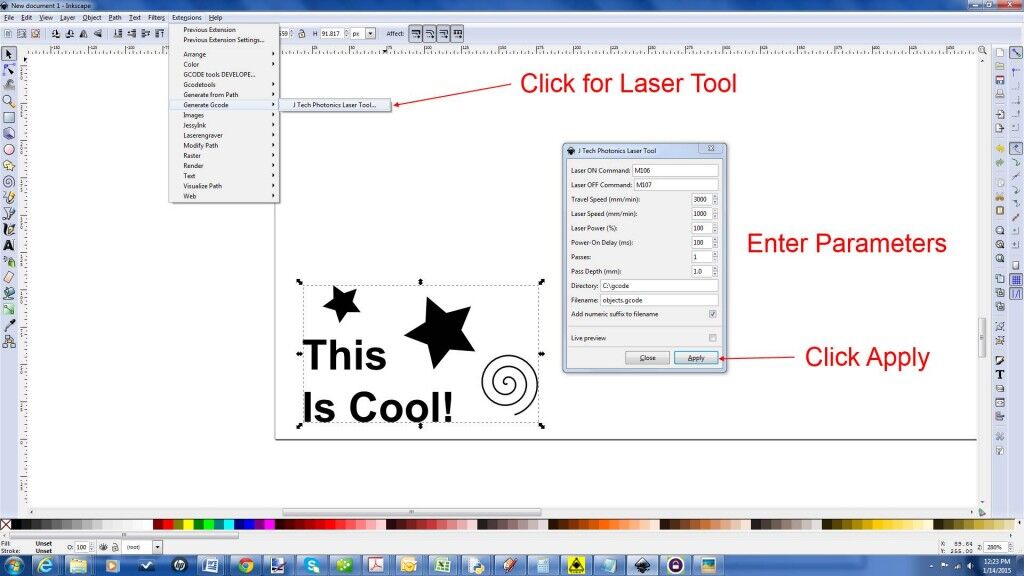Open Google Chrome from the taskbar
Screen dimensions: 1024x576
[x=246, y=565]
